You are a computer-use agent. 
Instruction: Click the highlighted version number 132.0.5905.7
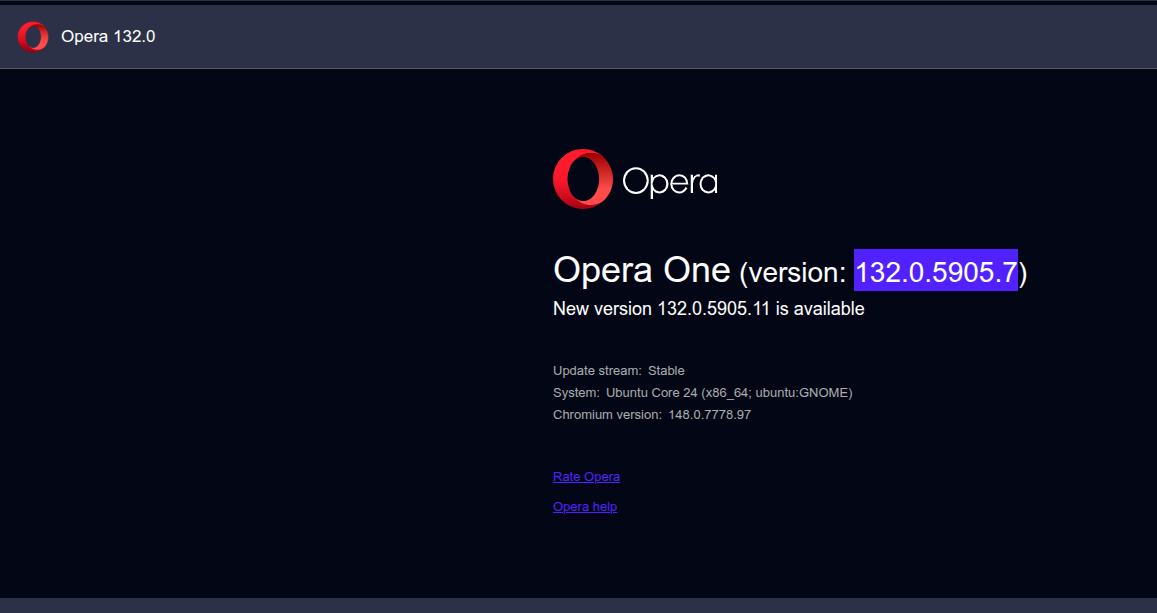936,271
